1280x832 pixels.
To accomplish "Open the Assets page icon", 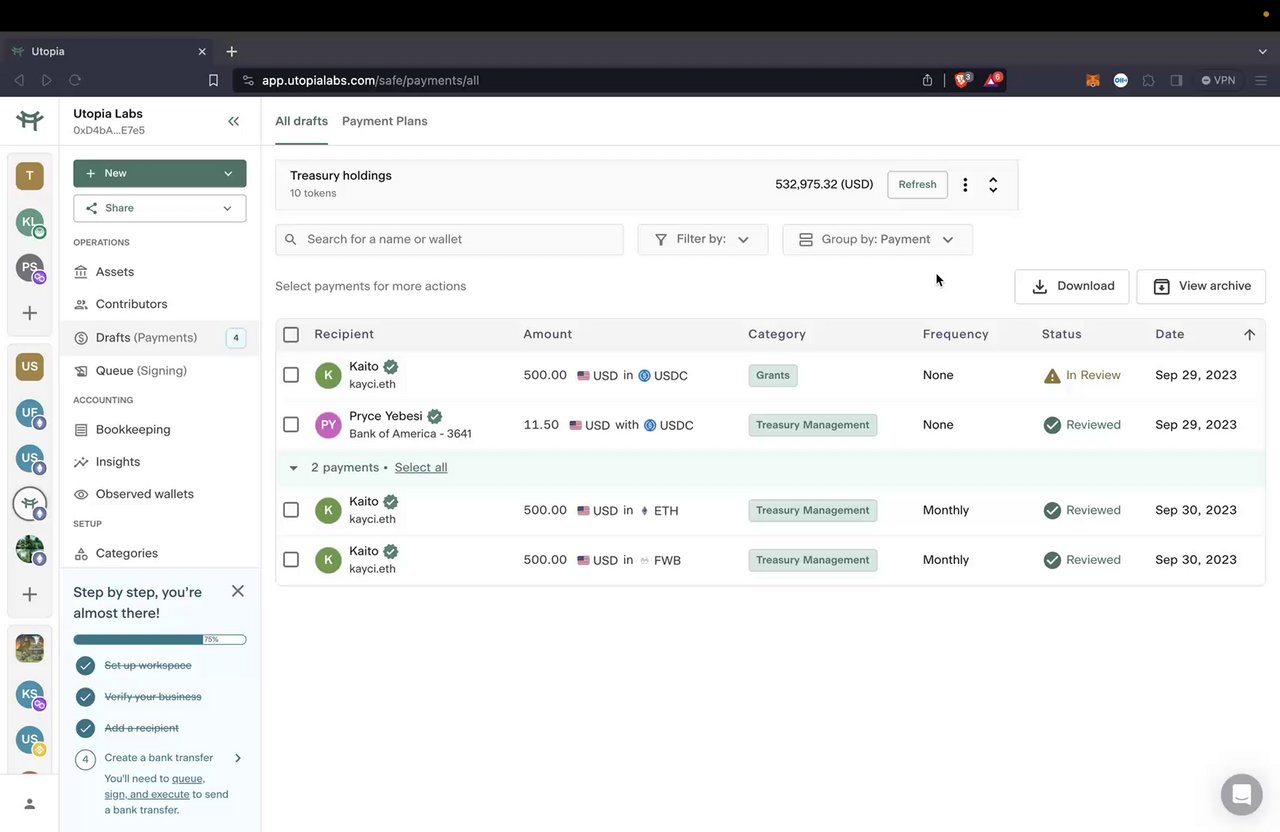I will click(x=81, y=272).
